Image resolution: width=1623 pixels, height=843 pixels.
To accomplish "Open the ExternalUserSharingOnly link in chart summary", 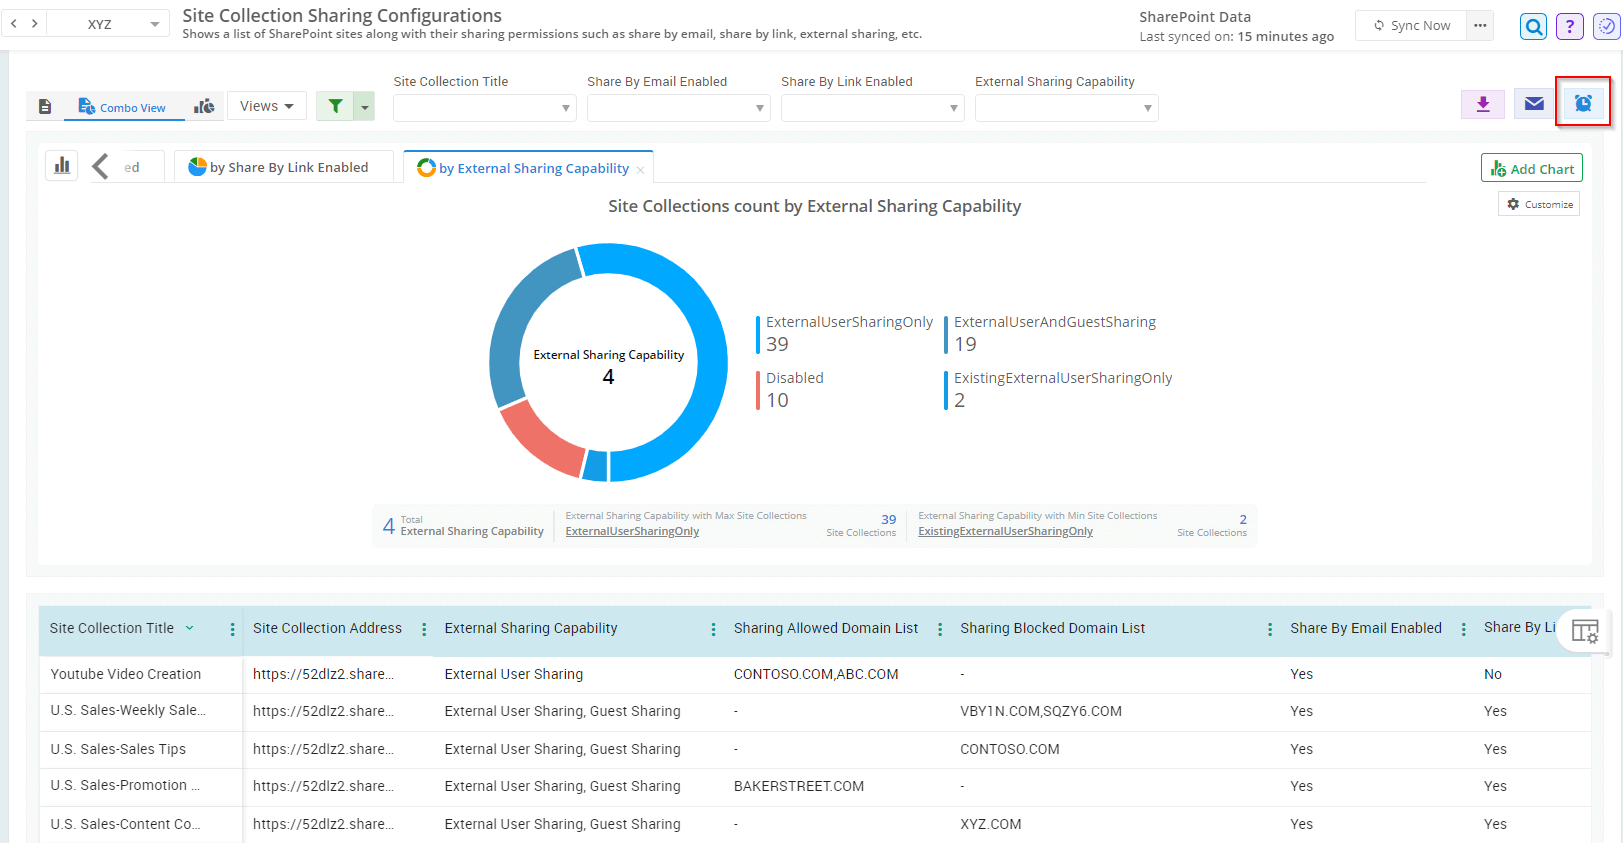I will pyautogui.click(x=632, y=532).
